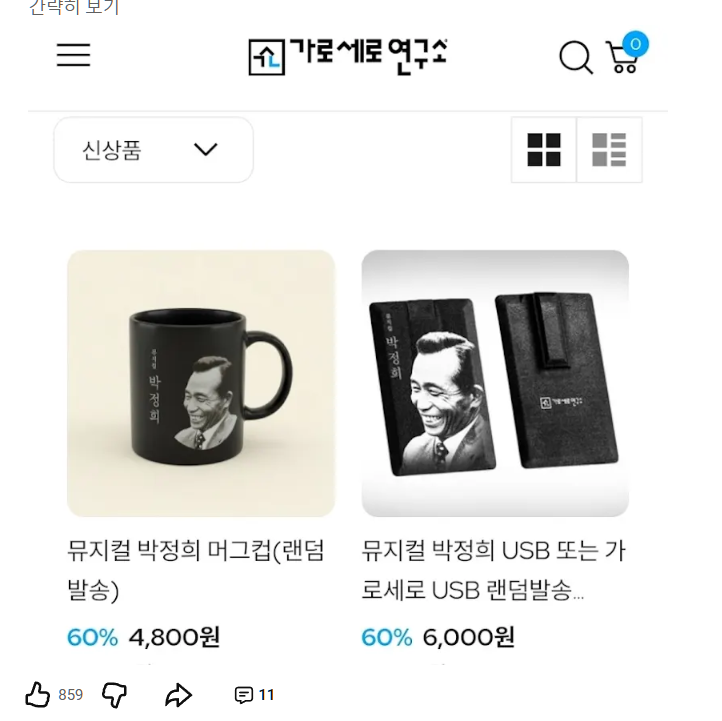Switch to list view layout
Image resolution: width=722 pixels, height=721 pixels.
pos(609,150)
